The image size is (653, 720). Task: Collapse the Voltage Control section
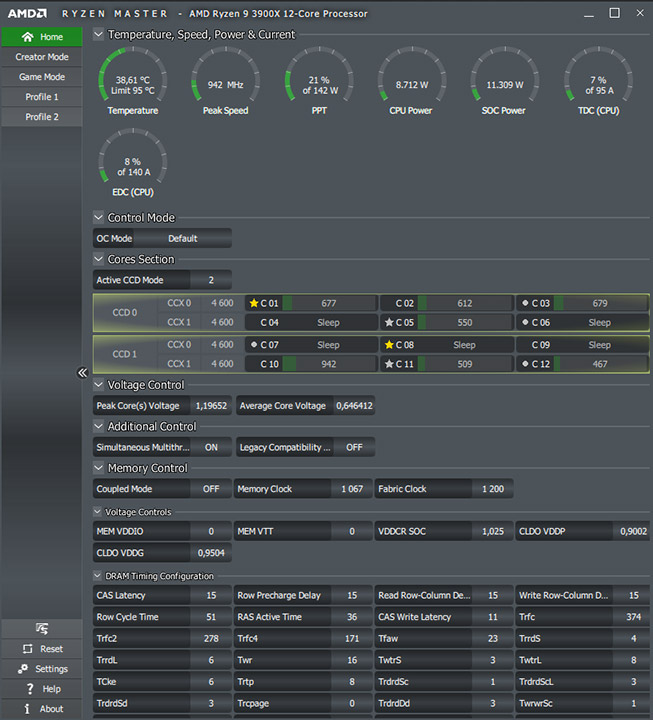[x=98, y=384]
